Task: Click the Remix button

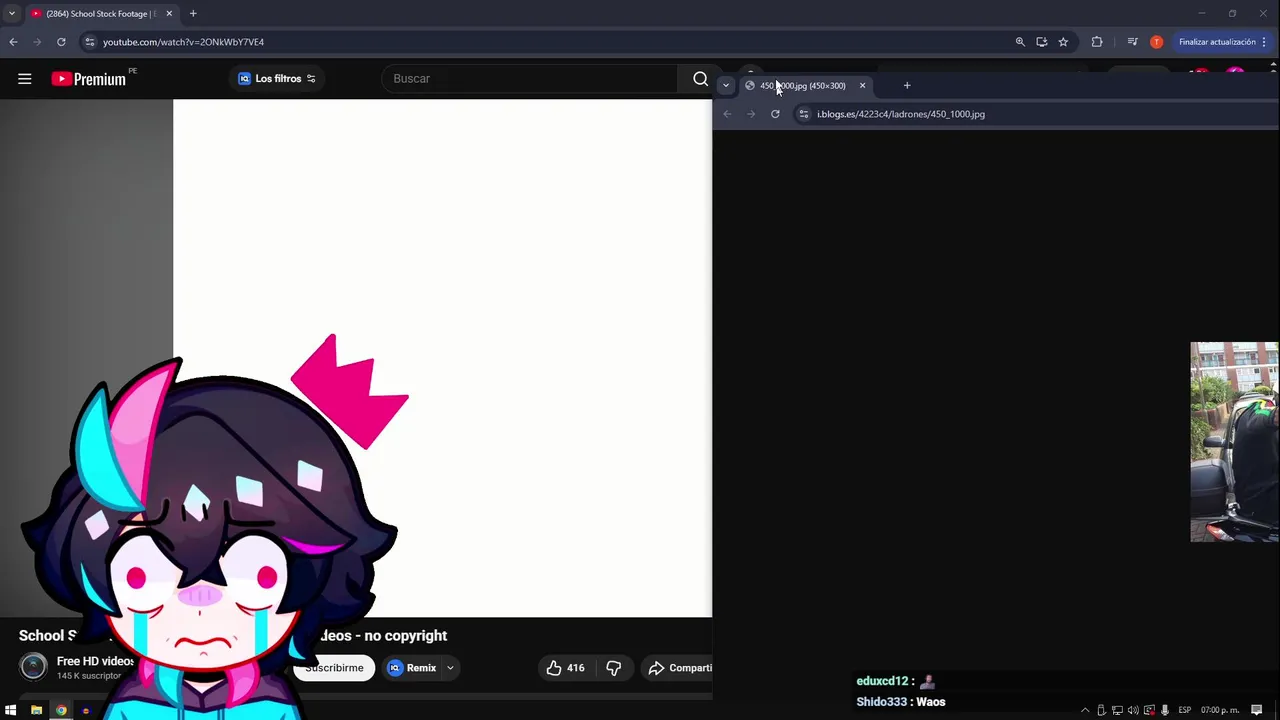Action: 412,668
